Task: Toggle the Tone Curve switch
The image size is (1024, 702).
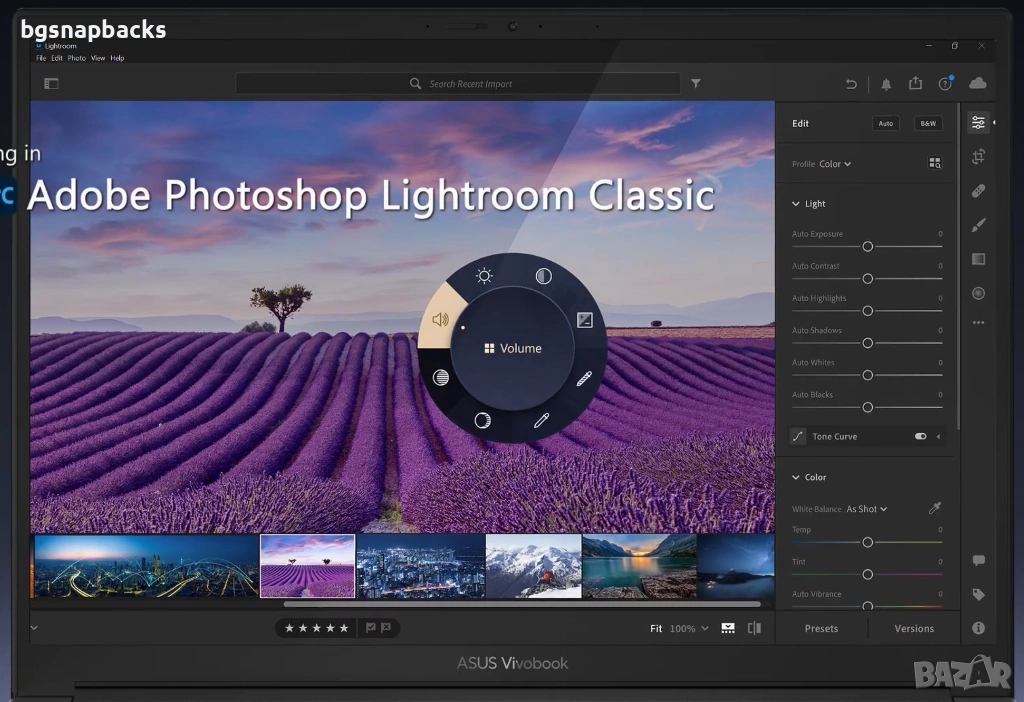Action: pyautogui.click(x=920, y=437)
